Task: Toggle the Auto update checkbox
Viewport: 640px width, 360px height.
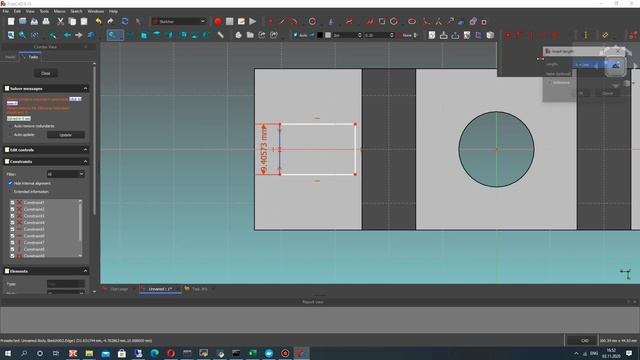Action: click(x=10, y=135)
